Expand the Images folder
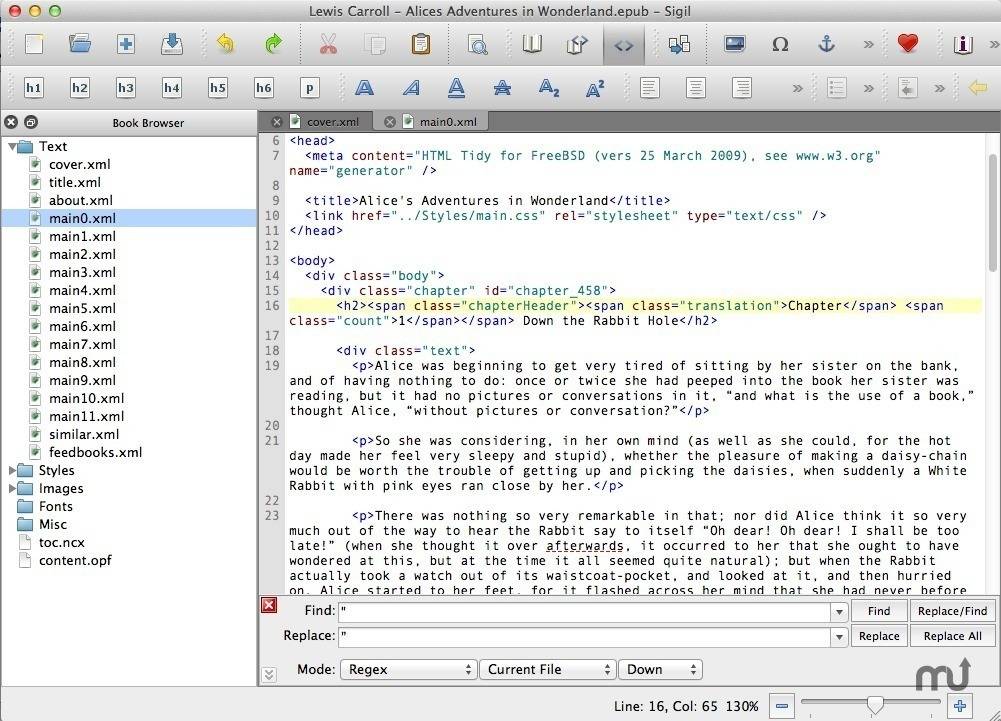Screen dimensions: 1001x721 click(x=11, y=489)
